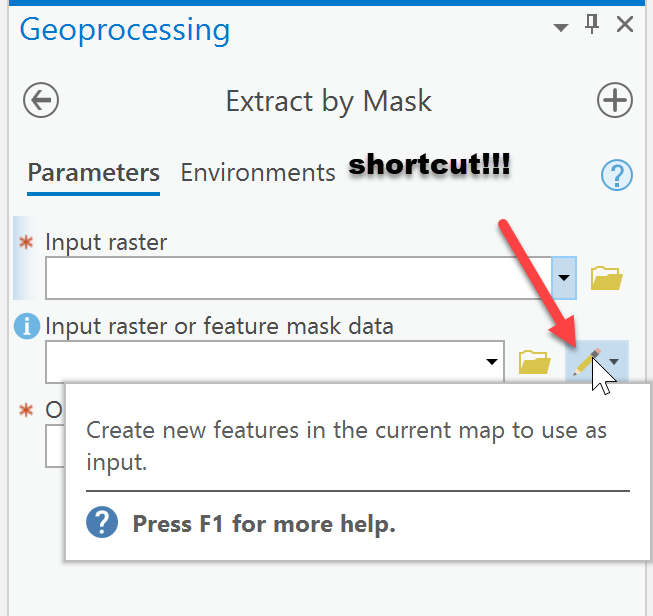The width and height of the screenshot is (653, 616).
Task: Click the "Press F1 for more help" text
Action: (264, 524)
